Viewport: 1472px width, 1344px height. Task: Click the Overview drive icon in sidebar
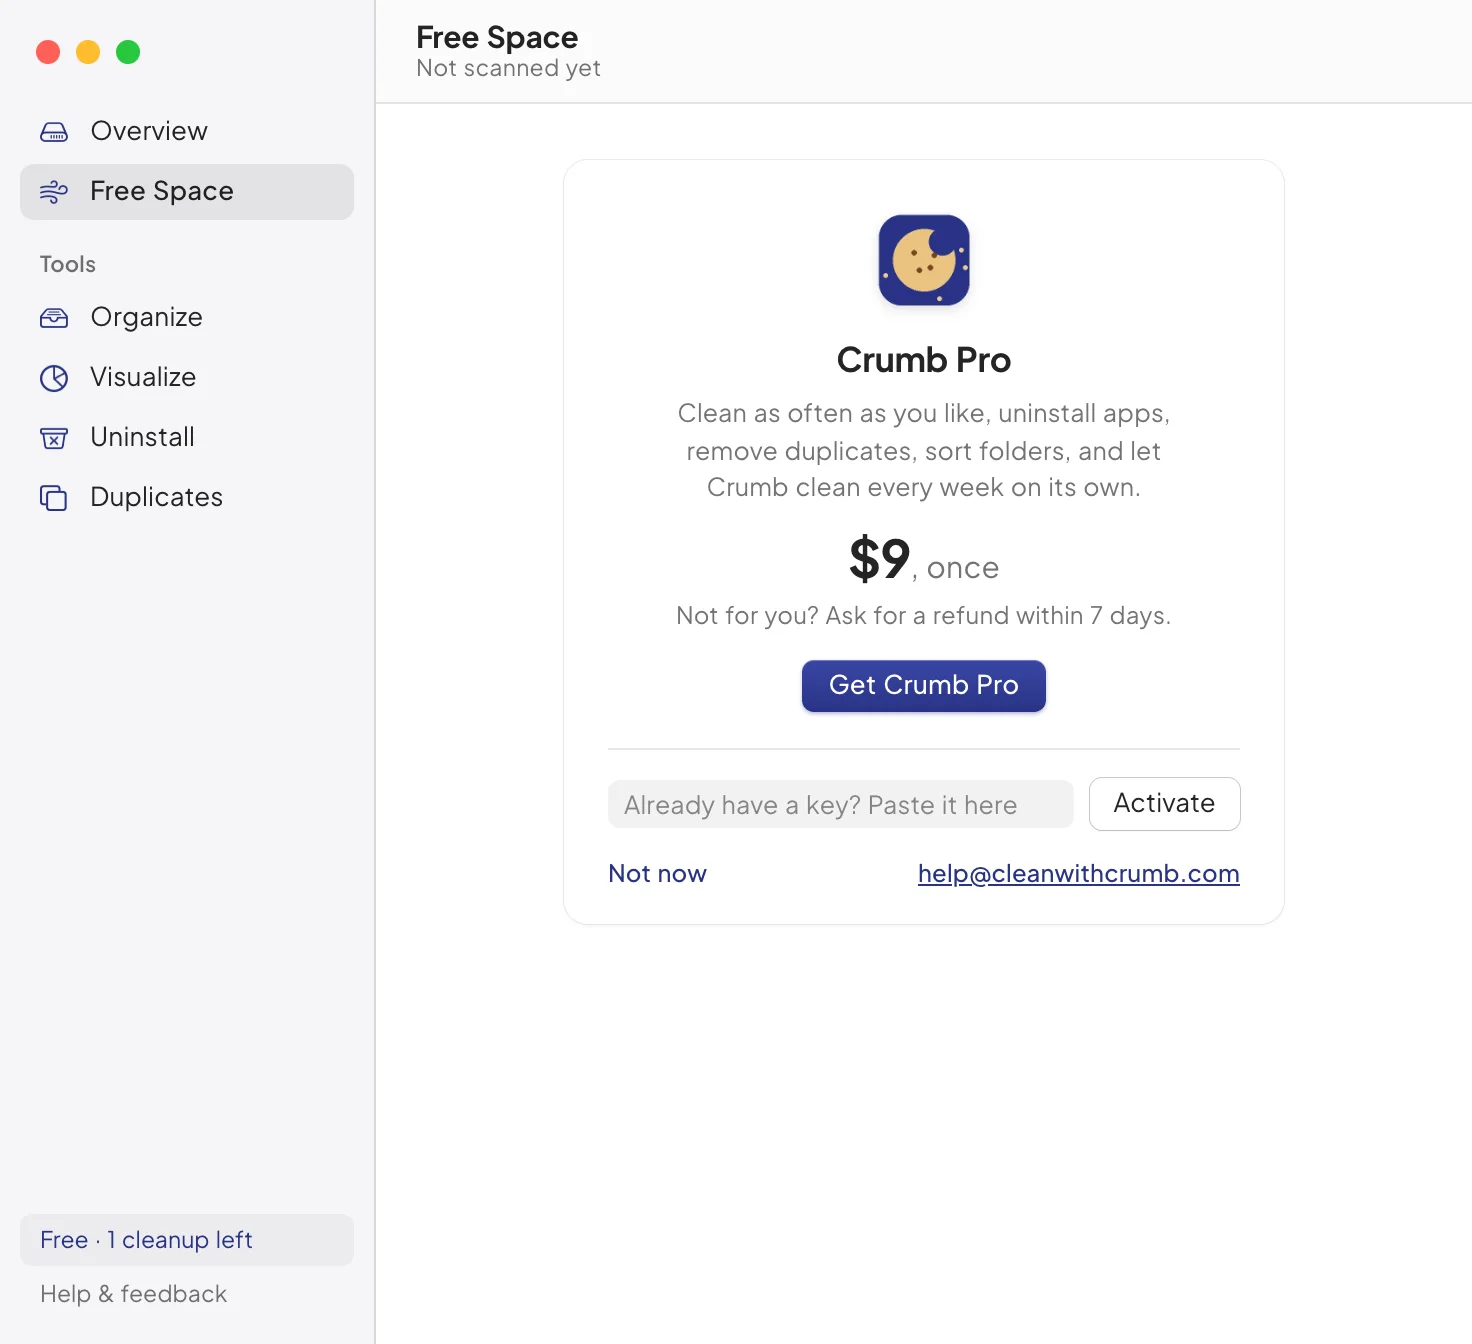pyautogui.click(x=54, y=132)
